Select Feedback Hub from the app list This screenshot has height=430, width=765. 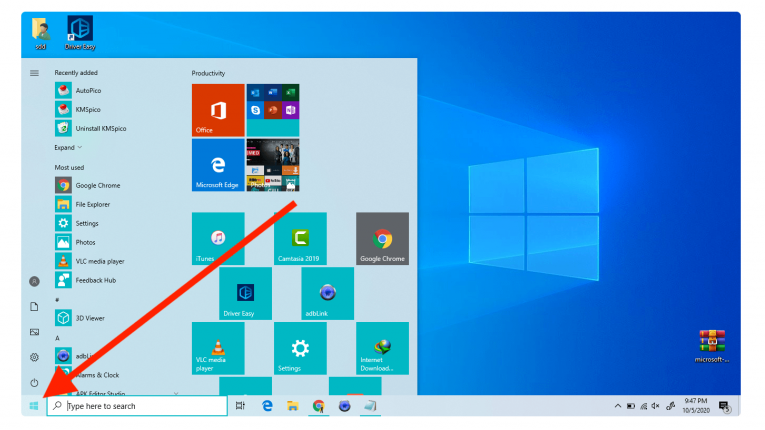point(95,280)
